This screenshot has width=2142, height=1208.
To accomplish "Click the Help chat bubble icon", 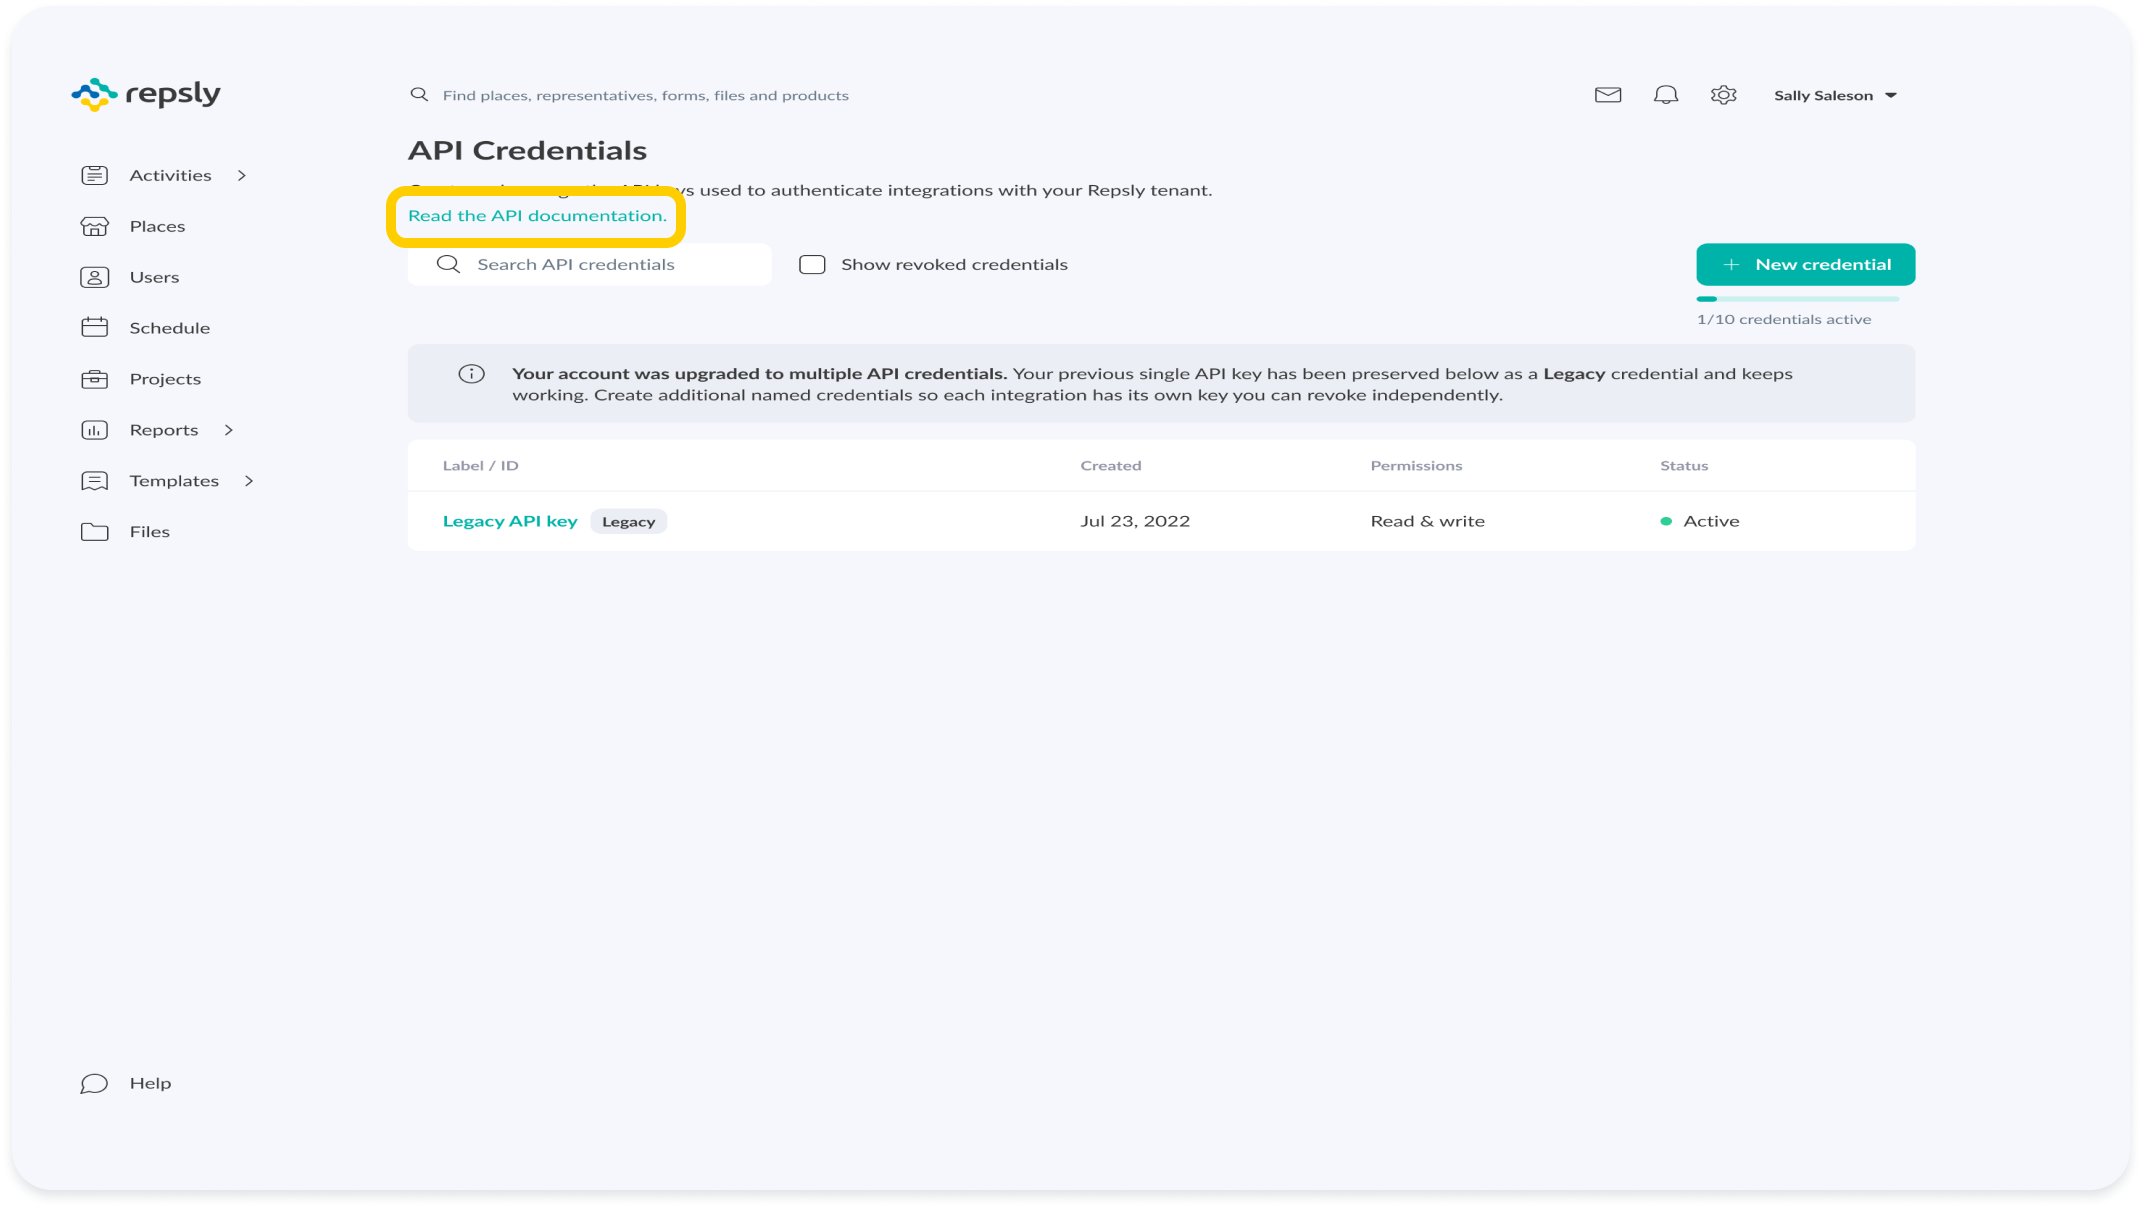I will click(x=94, y=1084).
